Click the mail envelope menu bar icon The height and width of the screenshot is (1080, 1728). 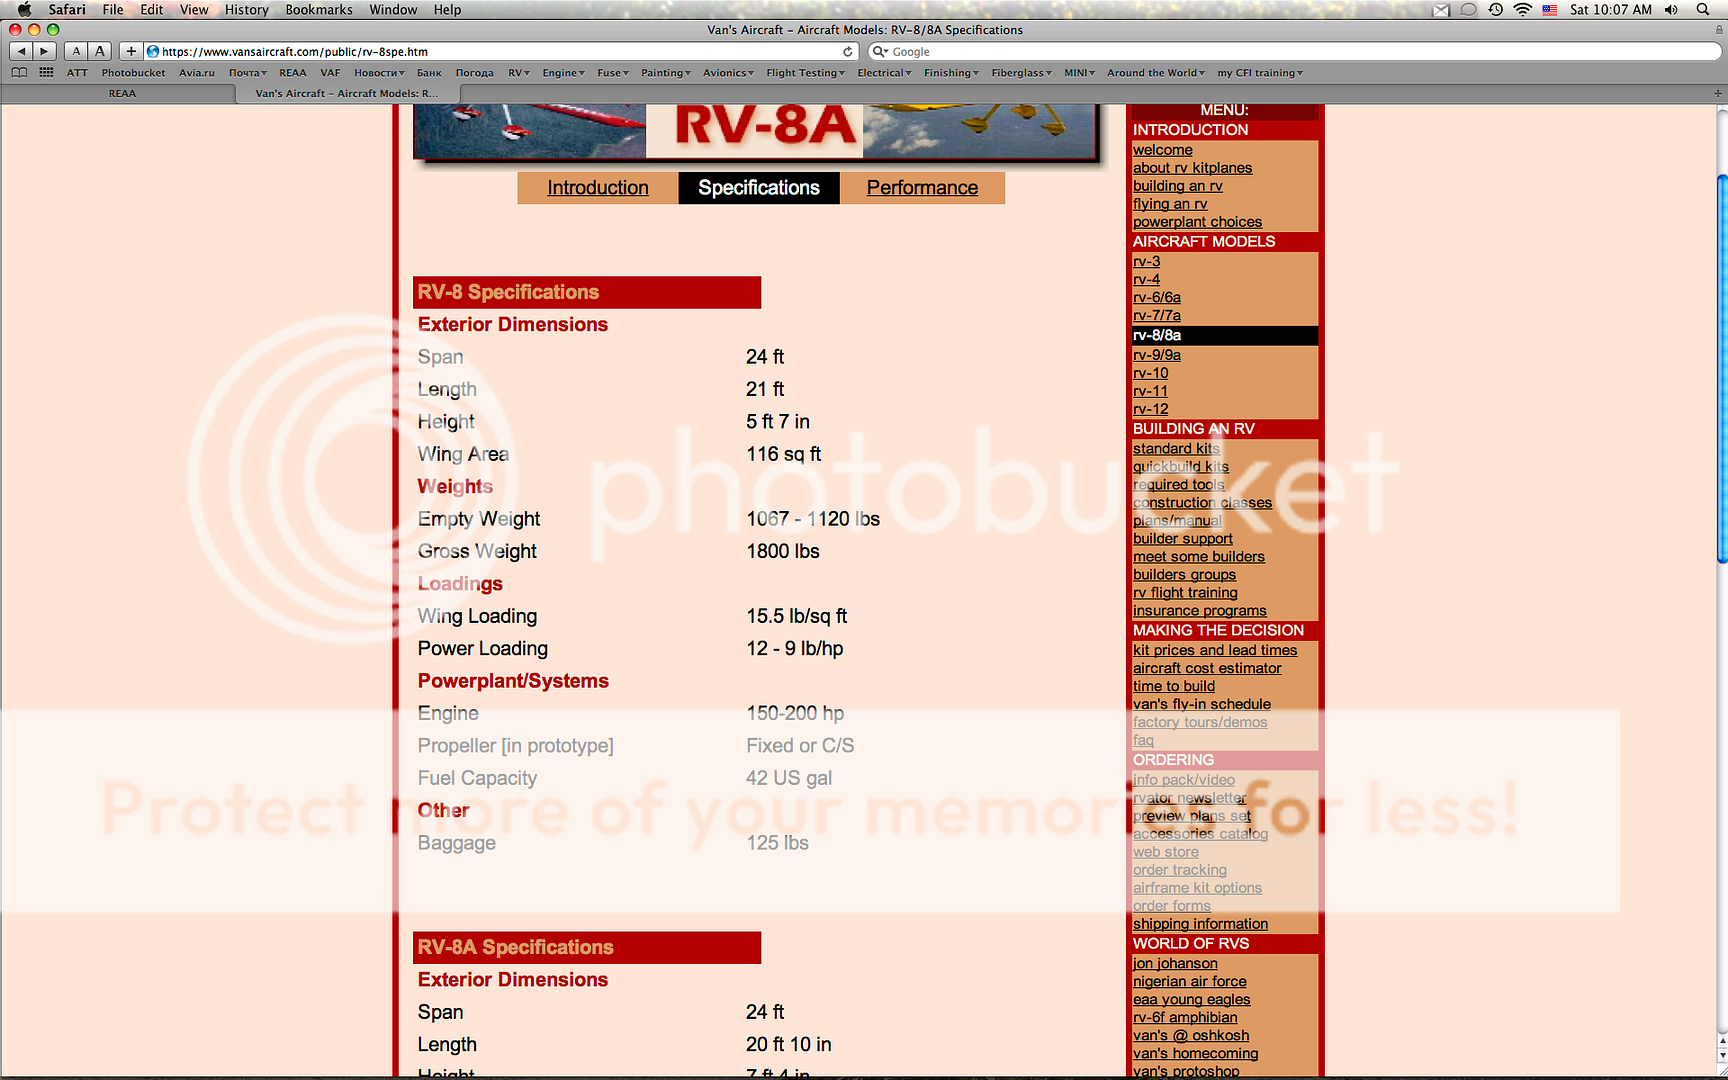(1441, 10)
